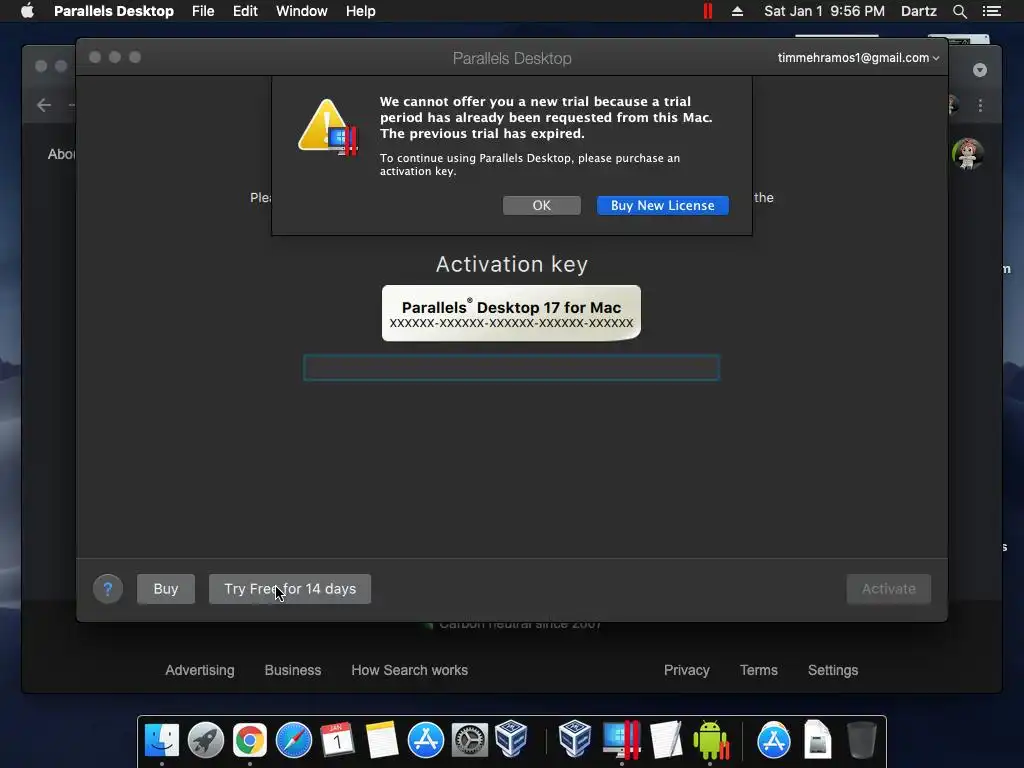The width and height of the screenshot is (1024, 768).
Task: Click the eject icon in menu bar
Action: click(737, 11)
